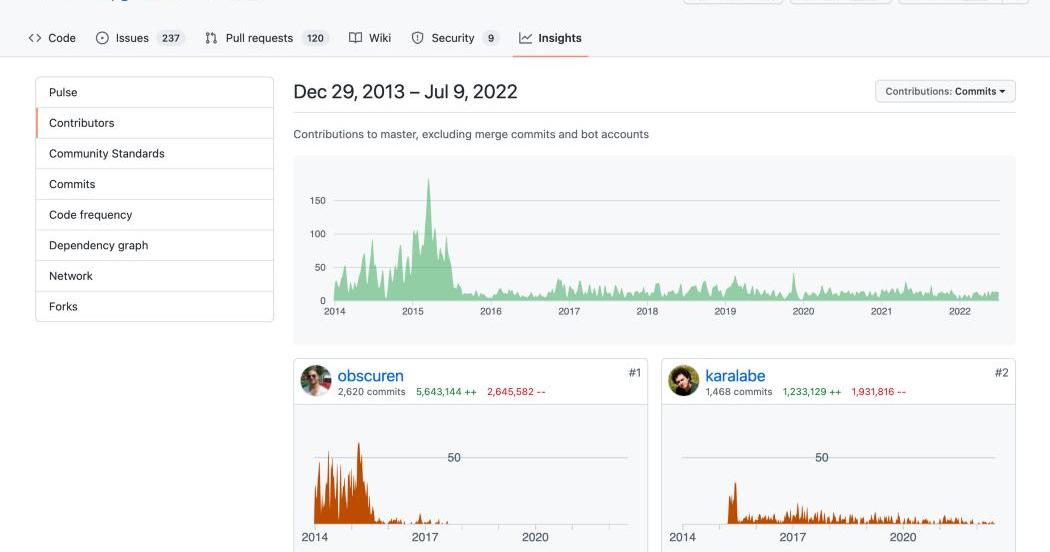The image size is (1050, 552).
Task: Open the obscuren profile link
Action: [x=370, y=376]
